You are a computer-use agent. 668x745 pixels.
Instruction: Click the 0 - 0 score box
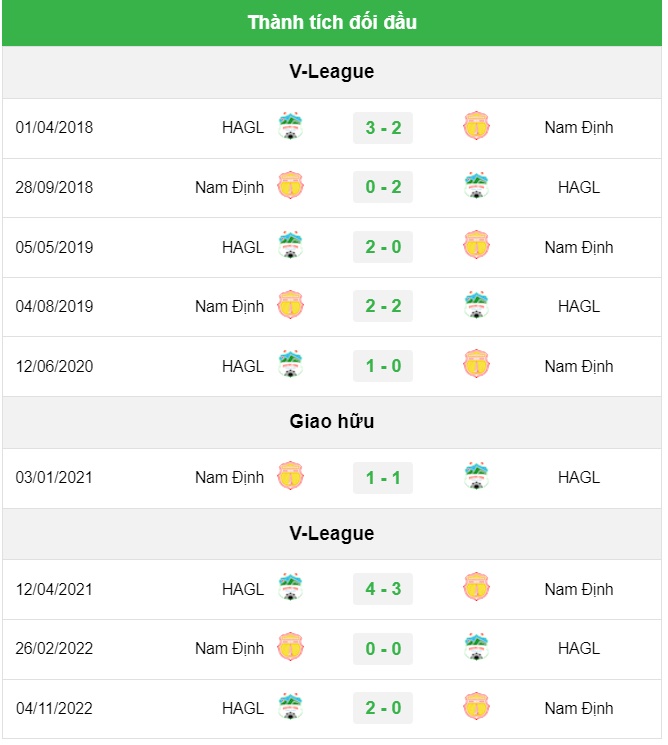(383, 649)
